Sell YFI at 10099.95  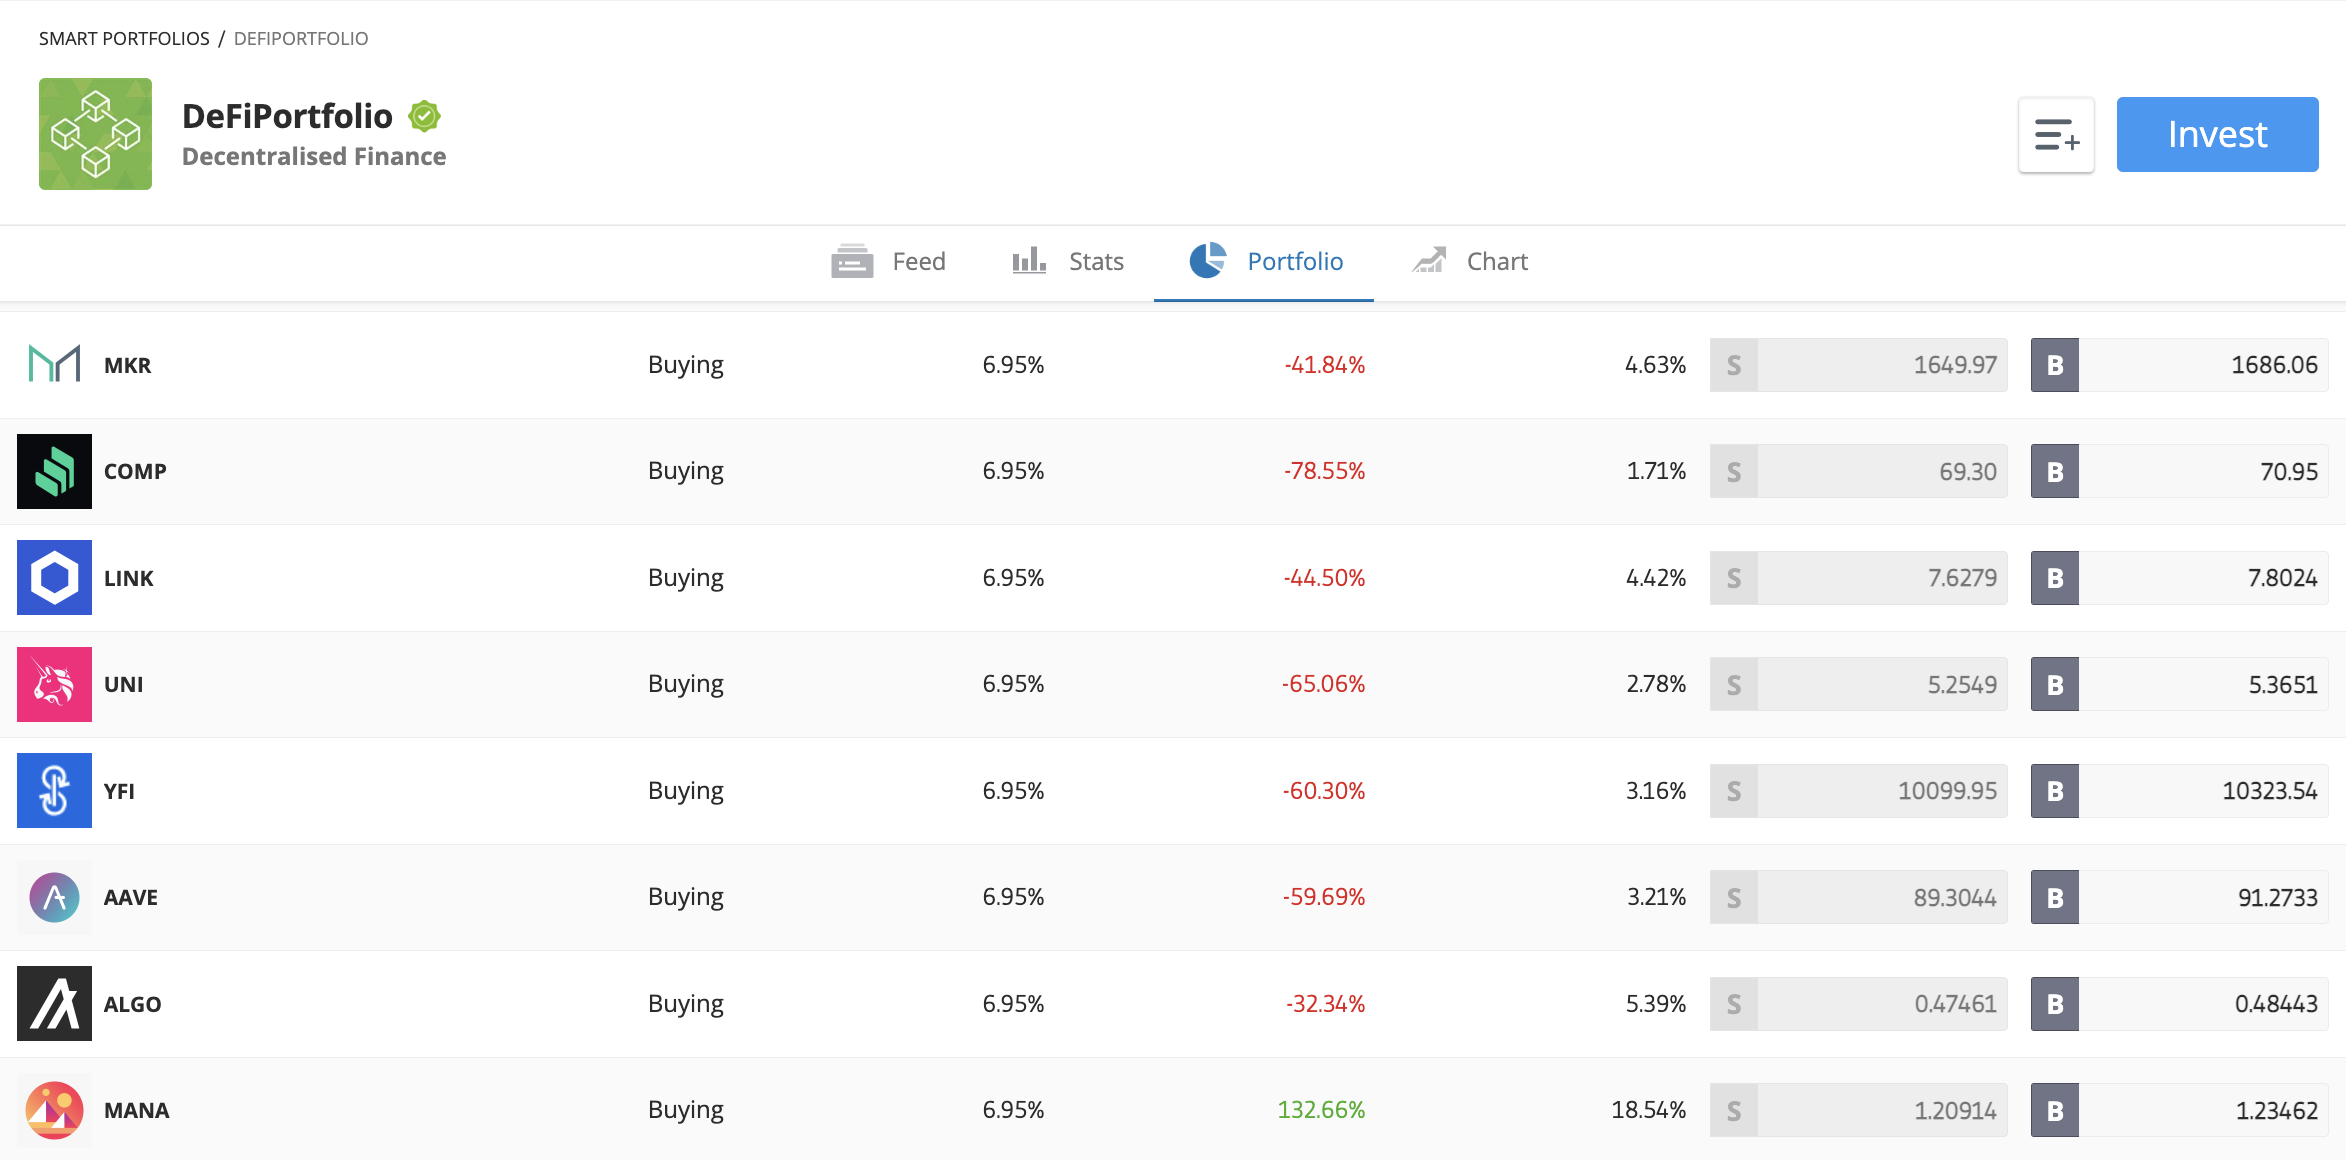(1858, 791)
